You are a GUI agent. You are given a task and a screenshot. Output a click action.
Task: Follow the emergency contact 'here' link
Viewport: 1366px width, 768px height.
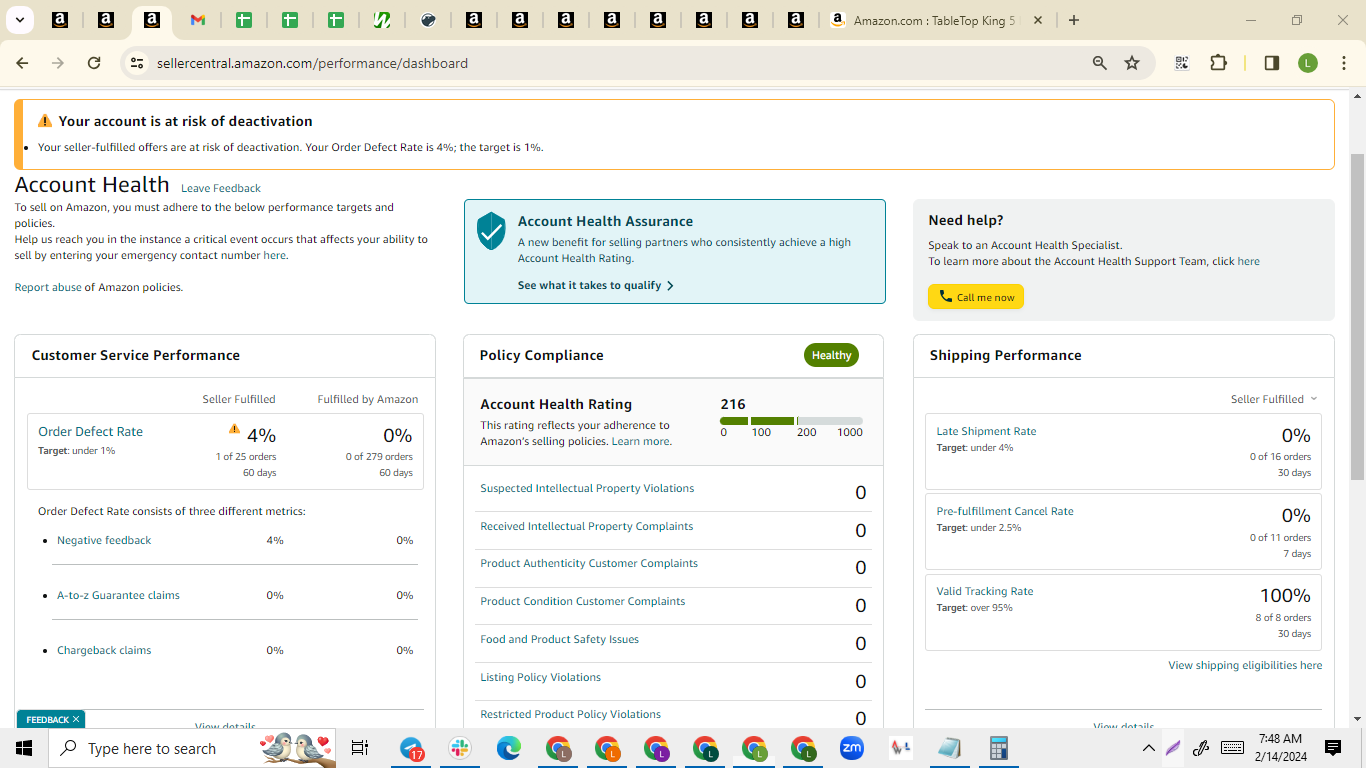pyautogui.click(x=274, y=255)
